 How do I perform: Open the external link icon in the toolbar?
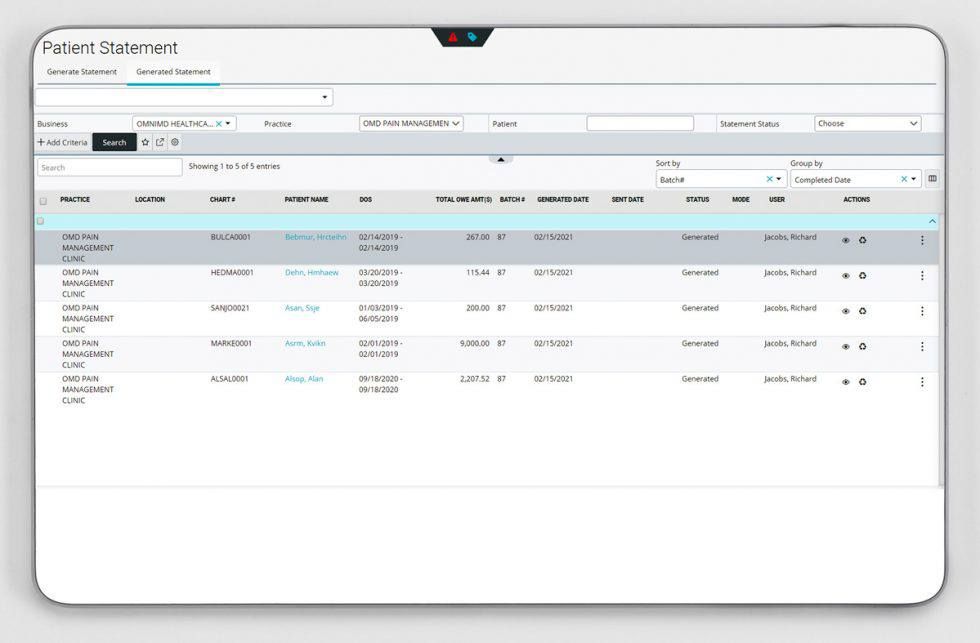[160, 142]
